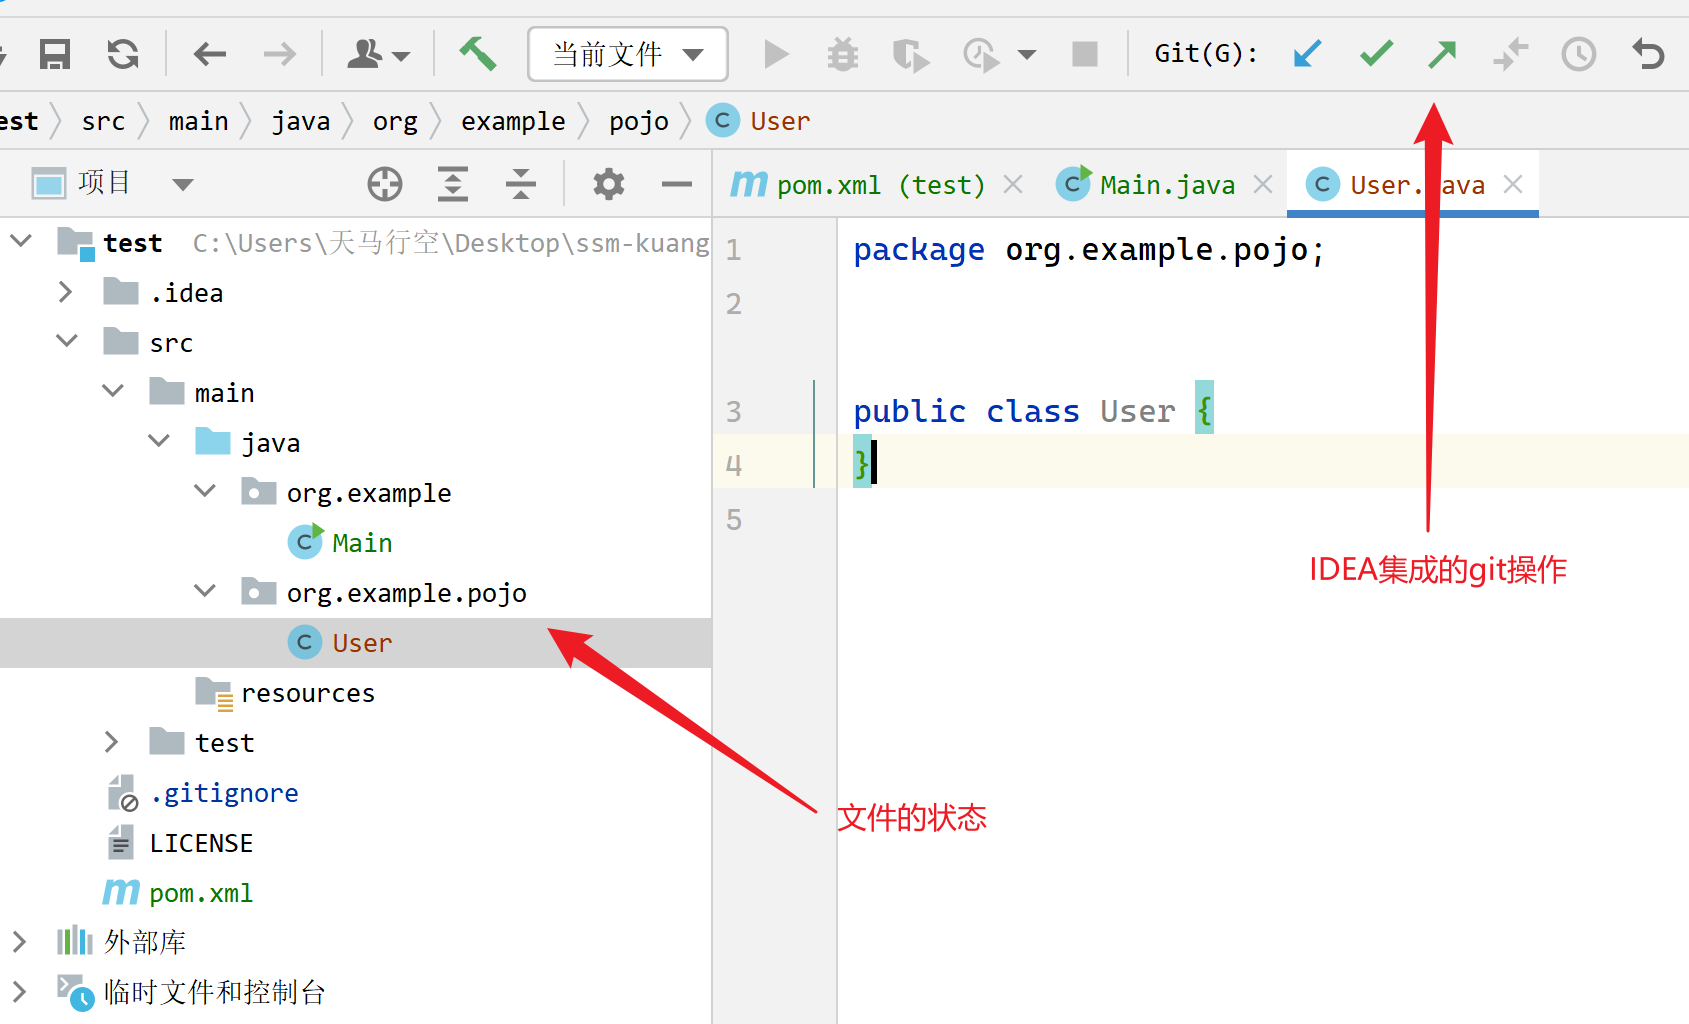The height and width of the screenshot is (1024, 1689).
Task: Expand 临时文件和控制台 node
Action: click(x=20, y=992)
